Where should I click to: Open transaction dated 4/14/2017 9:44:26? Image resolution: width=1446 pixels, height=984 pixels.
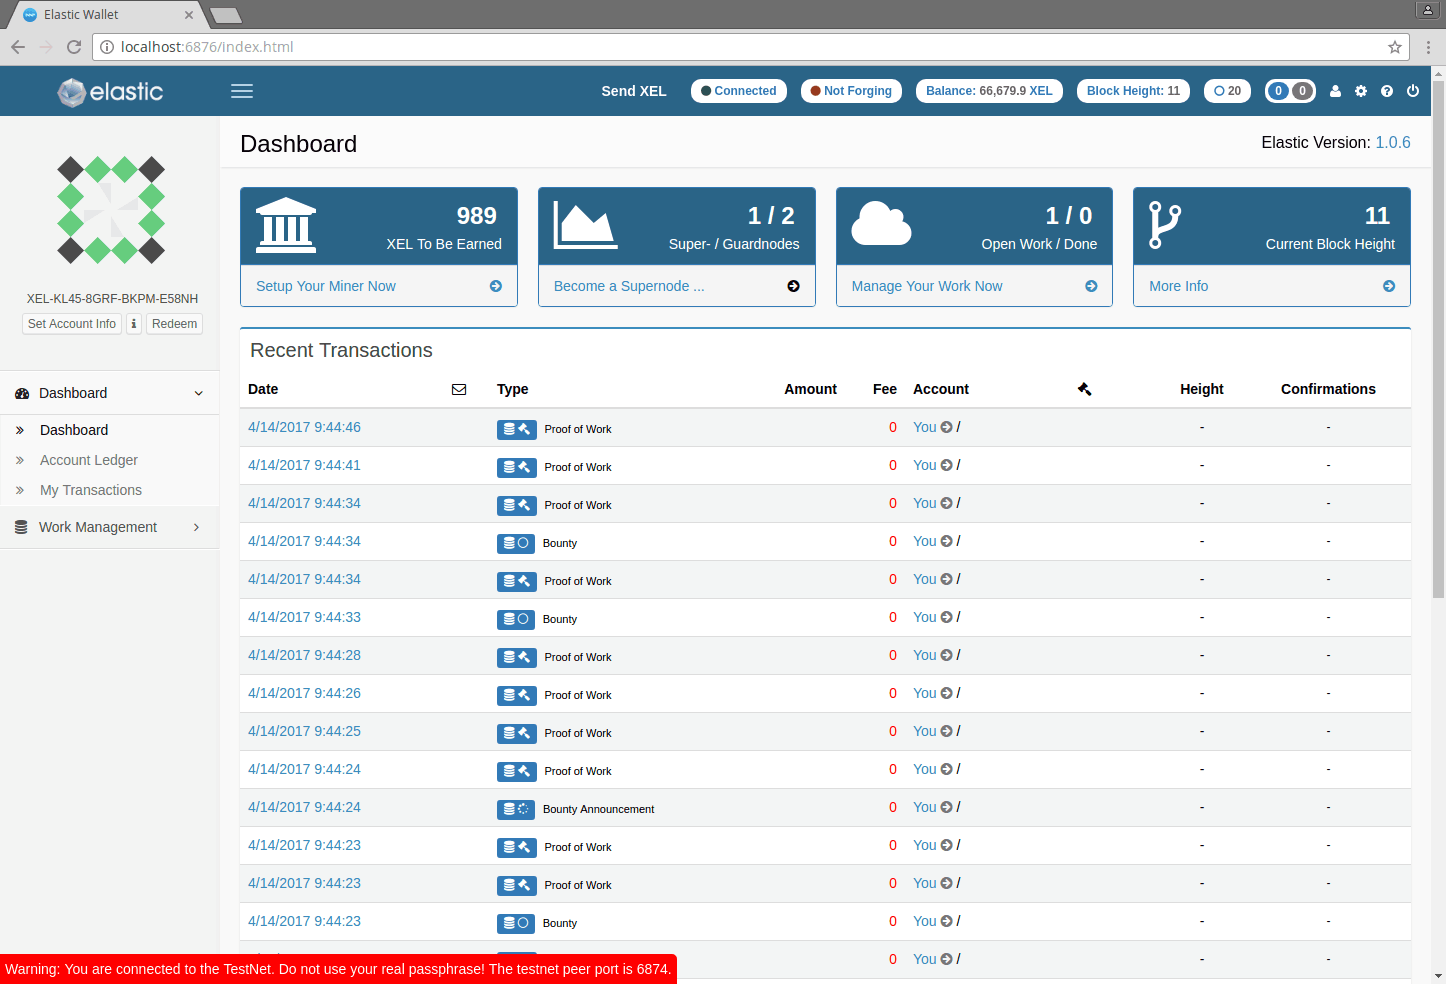point(304,693)
